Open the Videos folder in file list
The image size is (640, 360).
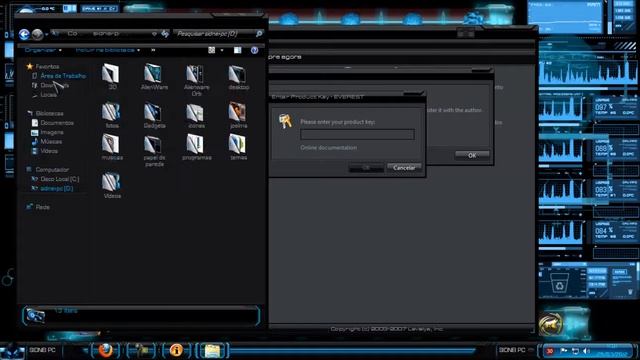tap(112, 185)
